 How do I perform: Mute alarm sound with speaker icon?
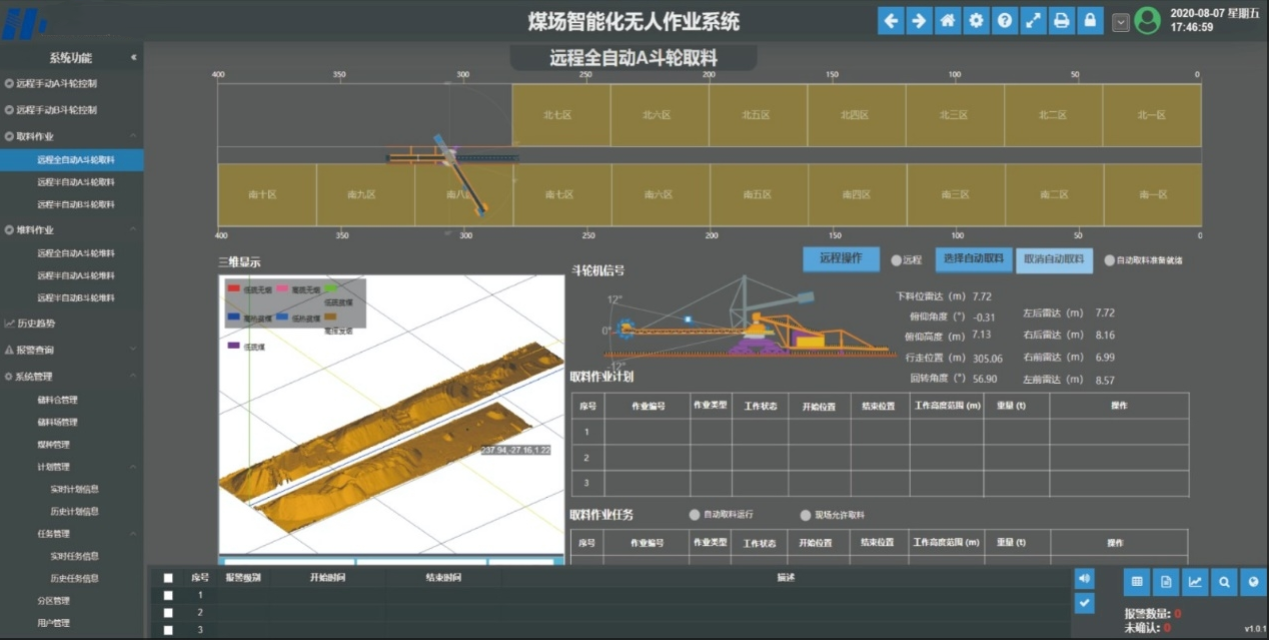1084,579
